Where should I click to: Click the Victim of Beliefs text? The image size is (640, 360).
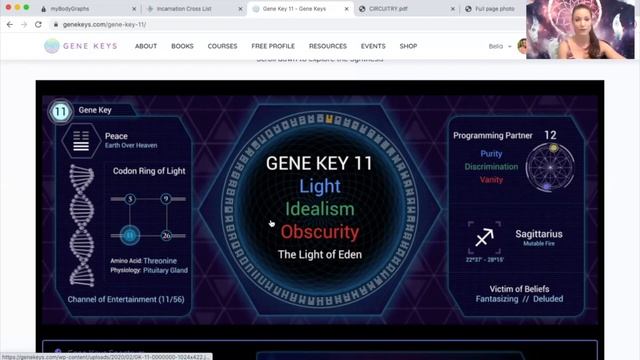click(x=519, y=289)
